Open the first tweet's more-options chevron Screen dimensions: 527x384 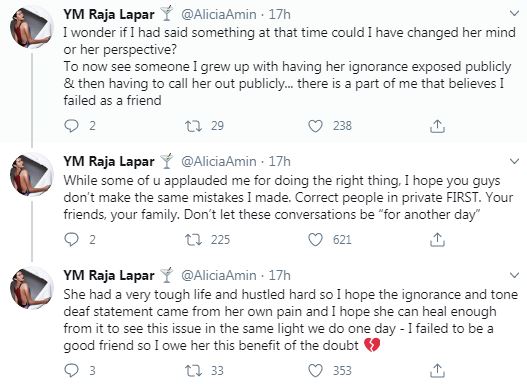[x=514, y=13]
